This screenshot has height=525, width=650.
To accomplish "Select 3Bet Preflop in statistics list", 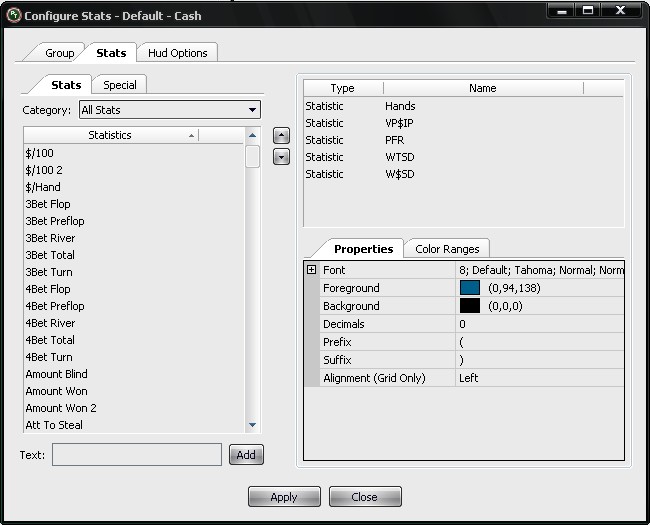I will pyautogui.click(x=134, y=221).
